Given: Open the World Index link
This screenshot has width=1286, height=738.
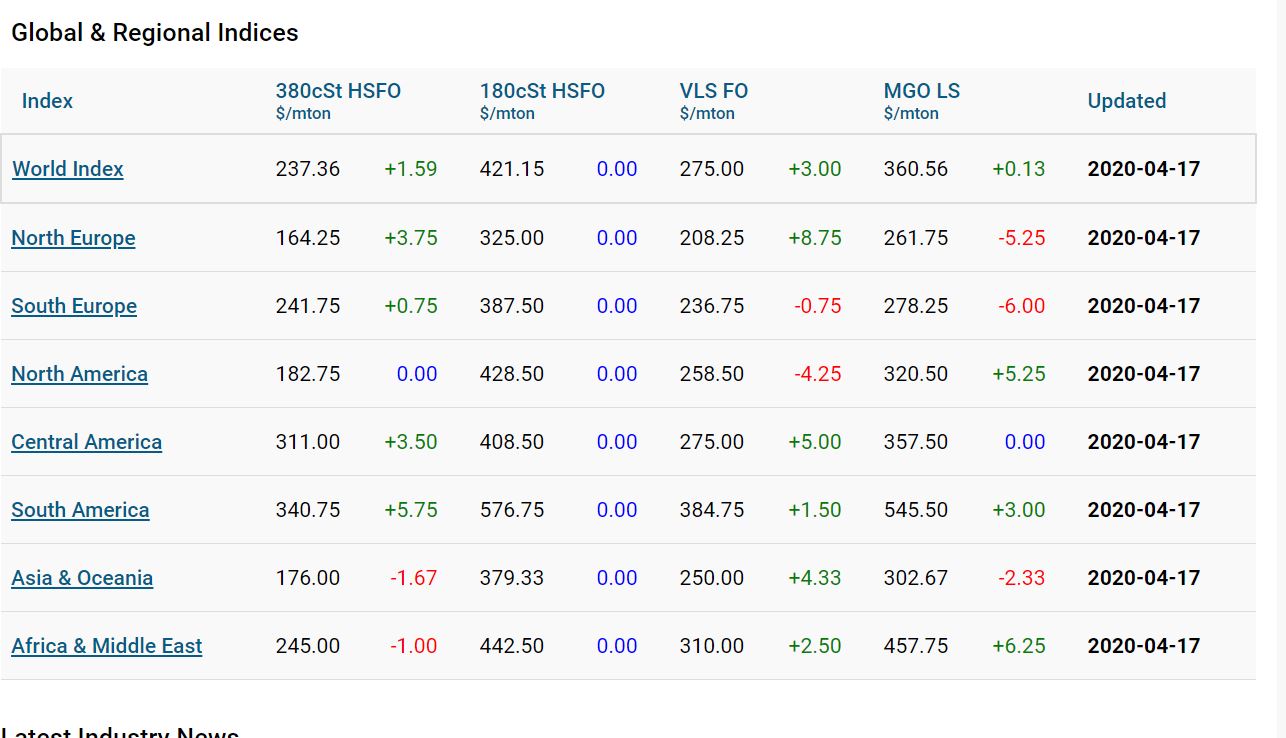Looking at the screenshot, I should pyautogui.click(x=68, y=169).
